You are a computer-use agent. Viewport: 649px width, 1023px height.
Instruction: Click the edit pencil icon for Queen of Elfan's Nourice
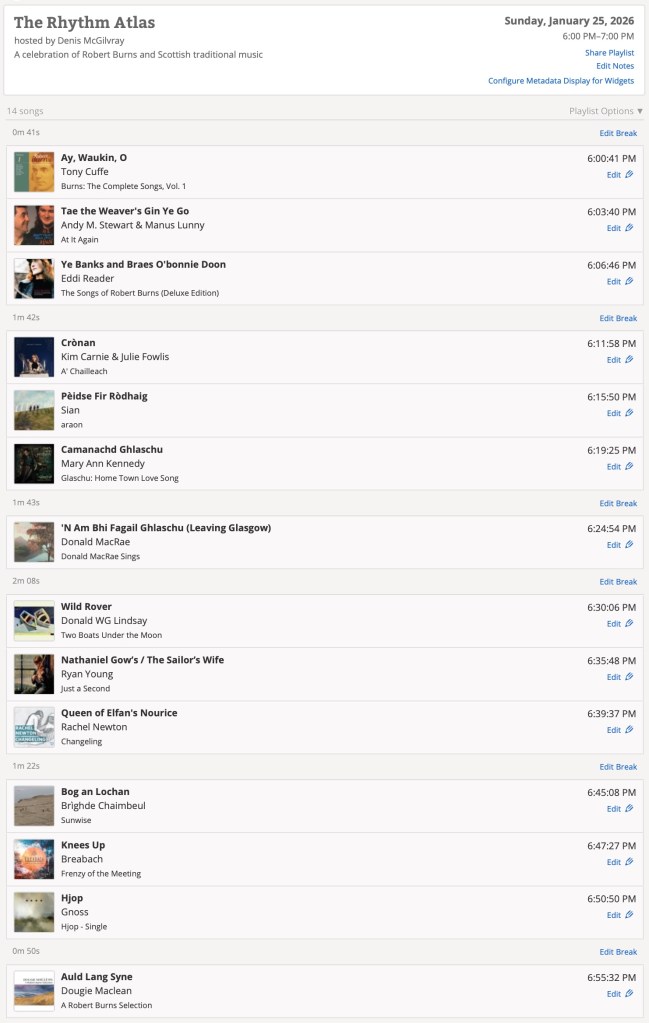coord(629,730)
